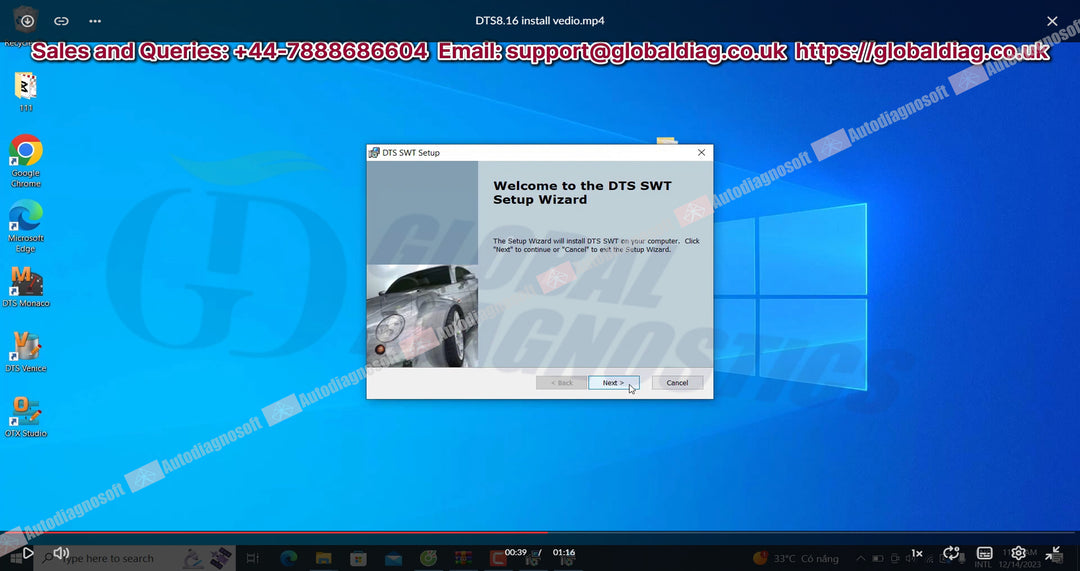Select the 111 archive desktop icon
This screenshot has width=1080, height=571.
tap(25, 92)
